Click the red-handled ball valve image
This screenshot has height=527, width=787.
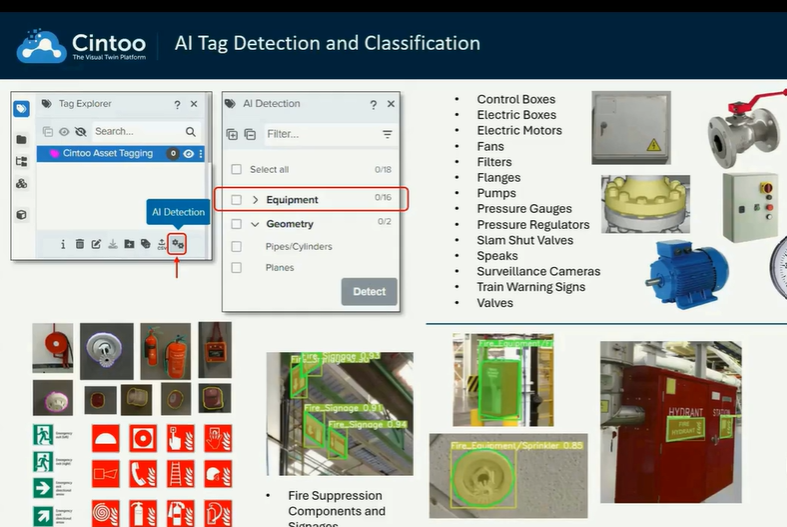tap(747, 130)
